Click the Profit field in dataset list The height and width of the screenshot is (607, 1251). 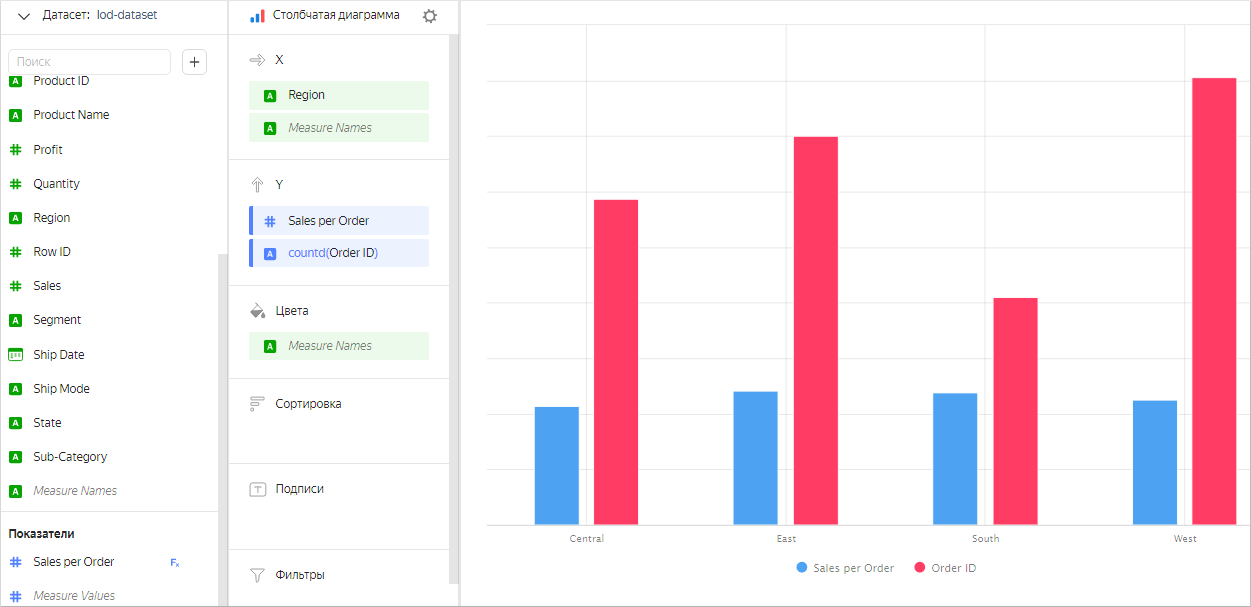[48, 150]
